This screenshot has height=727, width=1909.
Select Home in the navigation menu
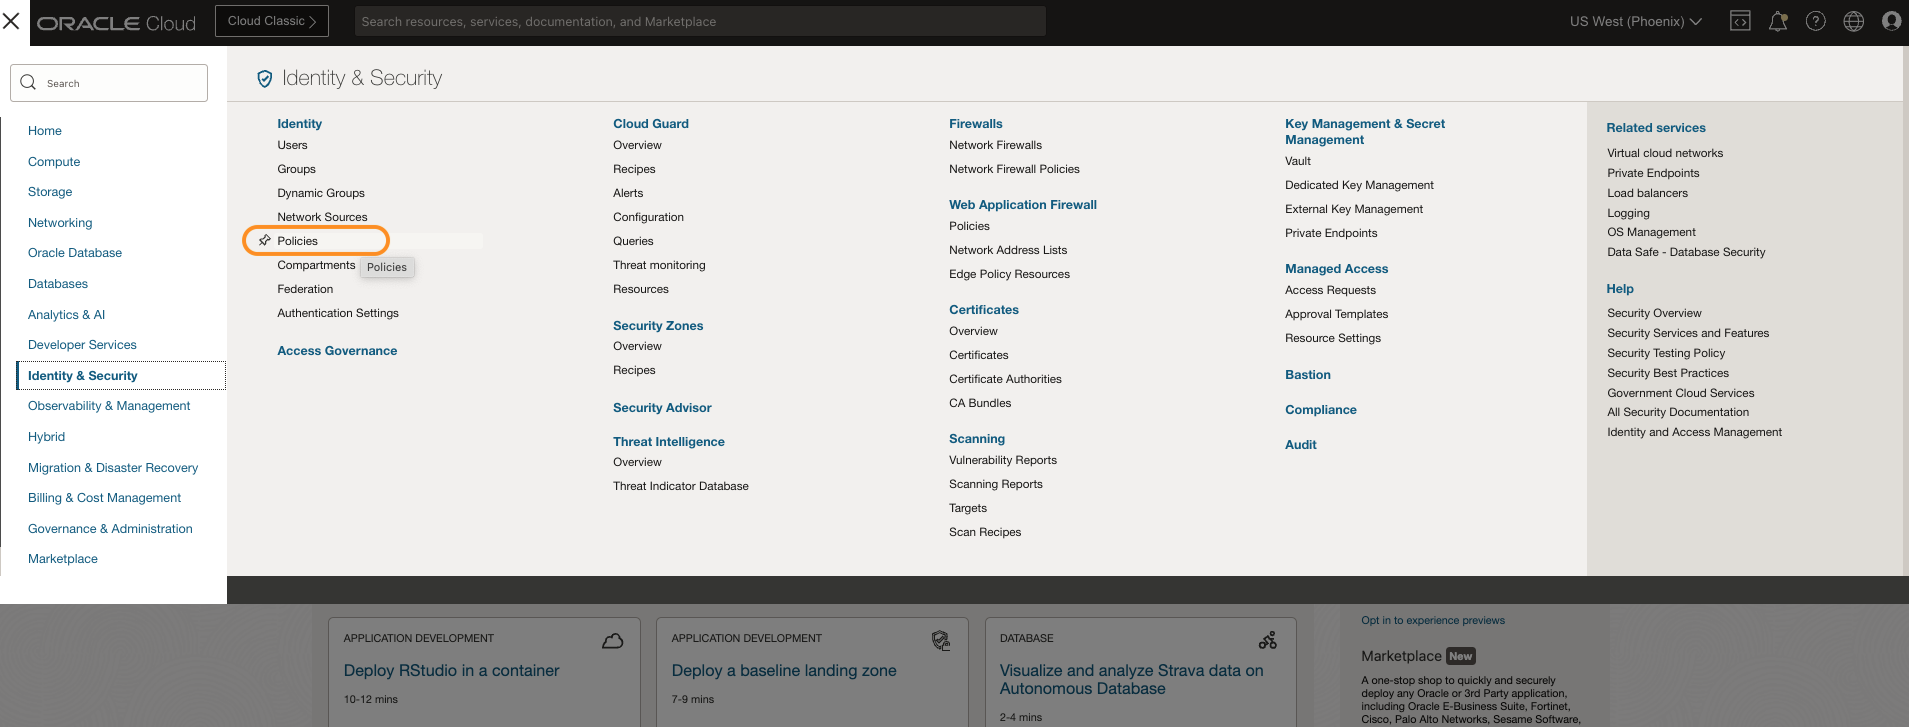(x=45, y=131)
